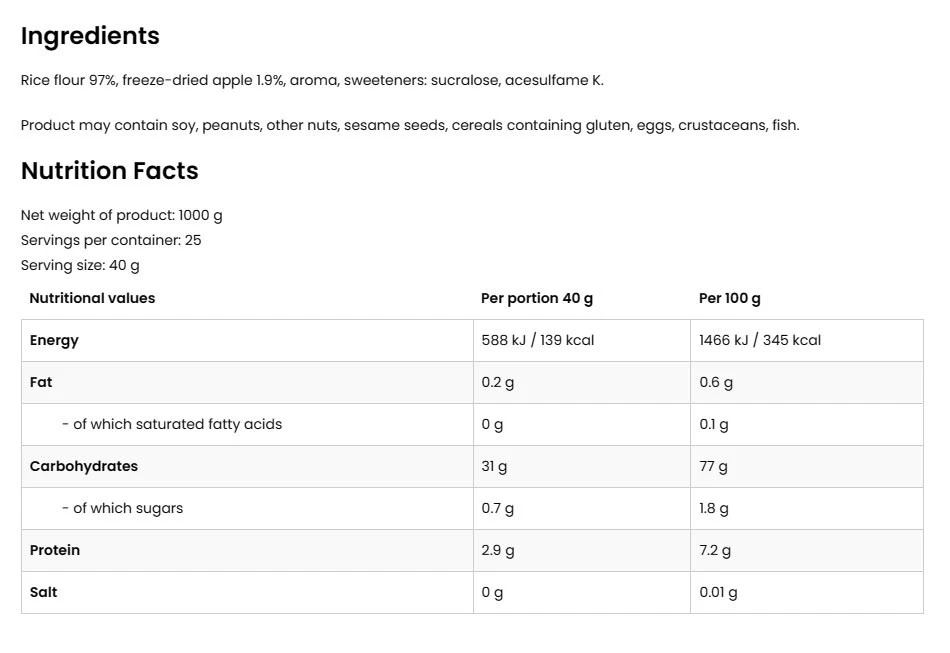Click the 'Nutritional values' column header
The height and width of the screenshot is (653, 950).
tap(92, 298)
